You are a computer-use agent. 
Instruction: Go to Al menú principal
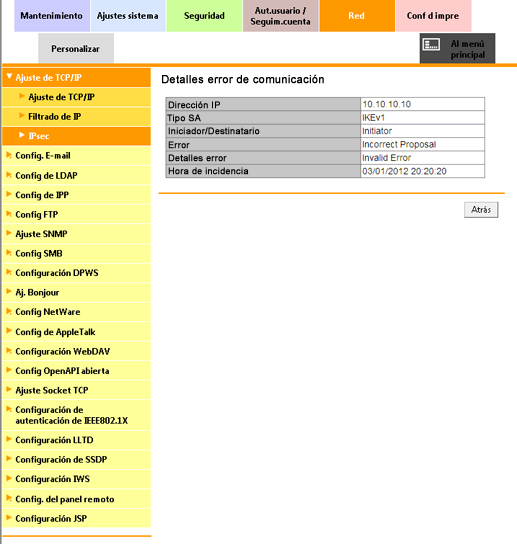pyautogui.click(x=457, y=49)
